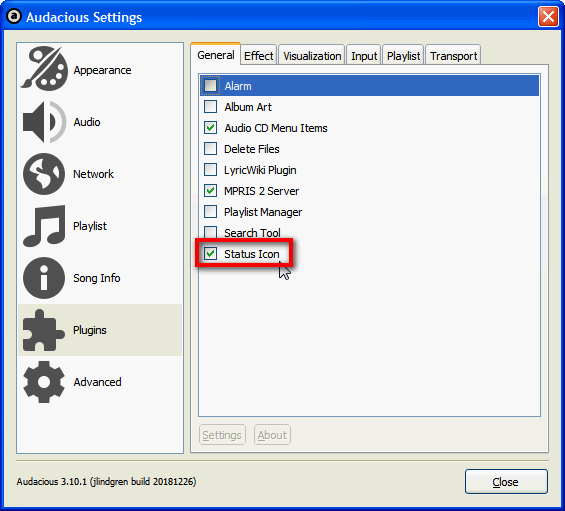Screen dimensions: 565x511
Task: Select the Network category label
Action: pyautogui.click(x=93, y=174)
